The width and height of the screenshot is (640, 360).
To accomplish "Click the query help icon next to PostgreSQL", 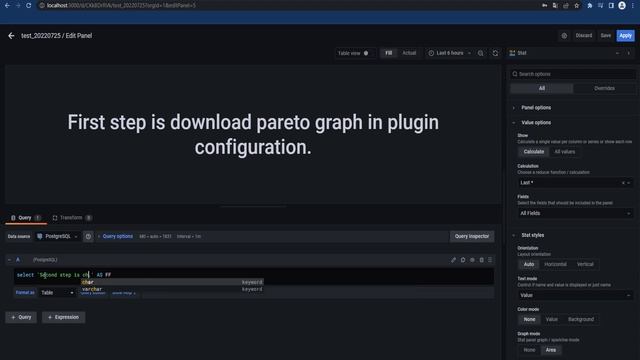I will 88,236.
